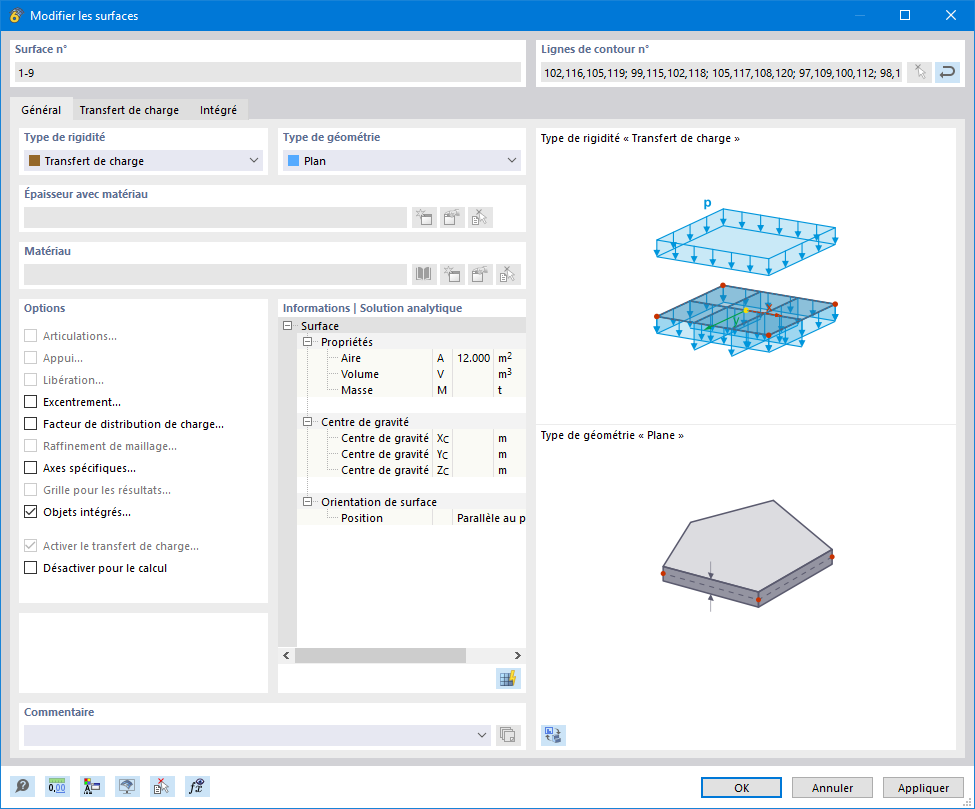
Task: Toggle the Appui checkbox
Action: click(x=30, y=358)
